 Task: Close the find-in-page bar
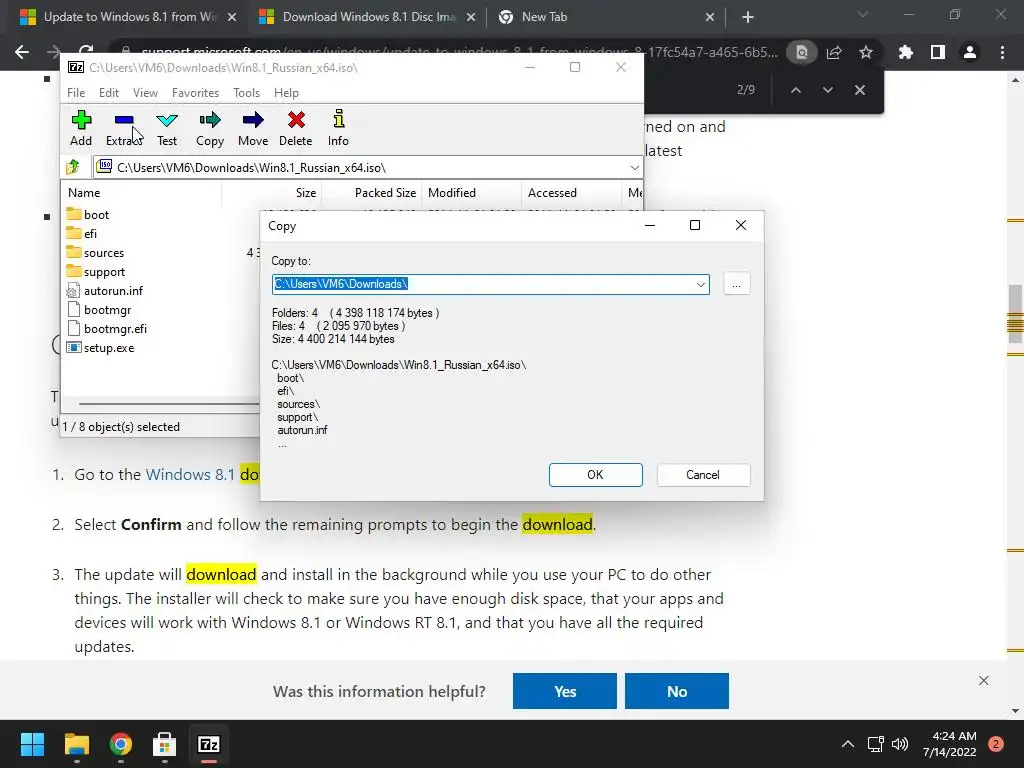pos(859,90)
